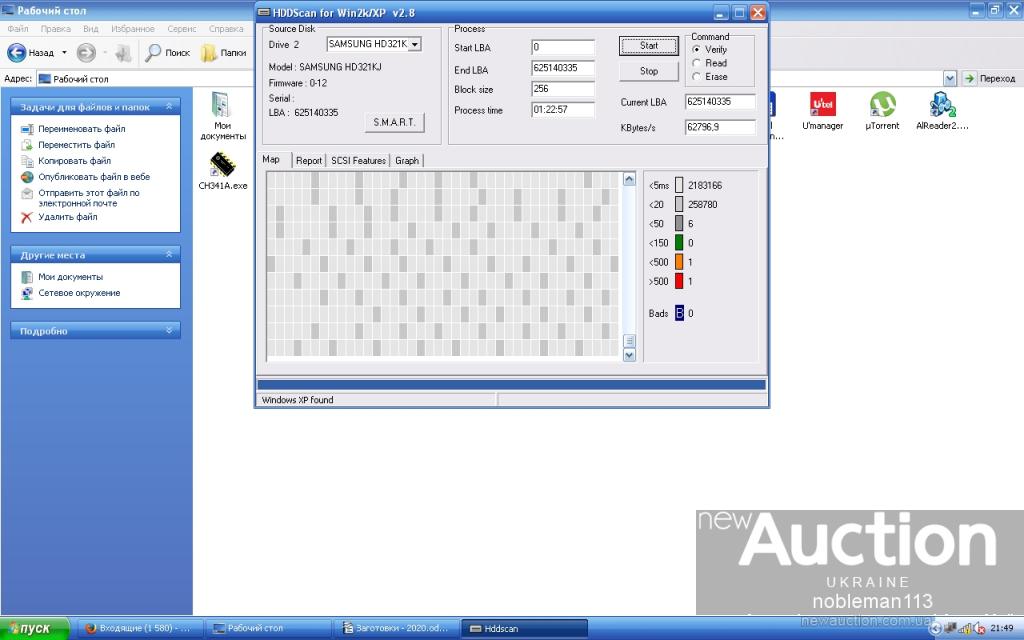The image size is (1024, 640).
Task: Open the SCSI Features tab
Action: pos(358,161)
